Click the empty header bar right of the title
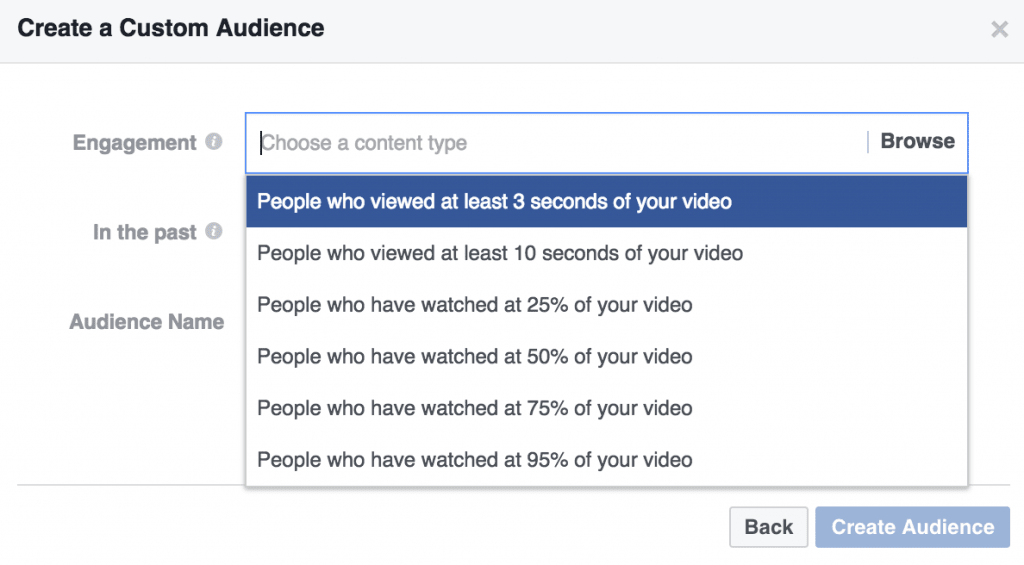 [650, 29]
